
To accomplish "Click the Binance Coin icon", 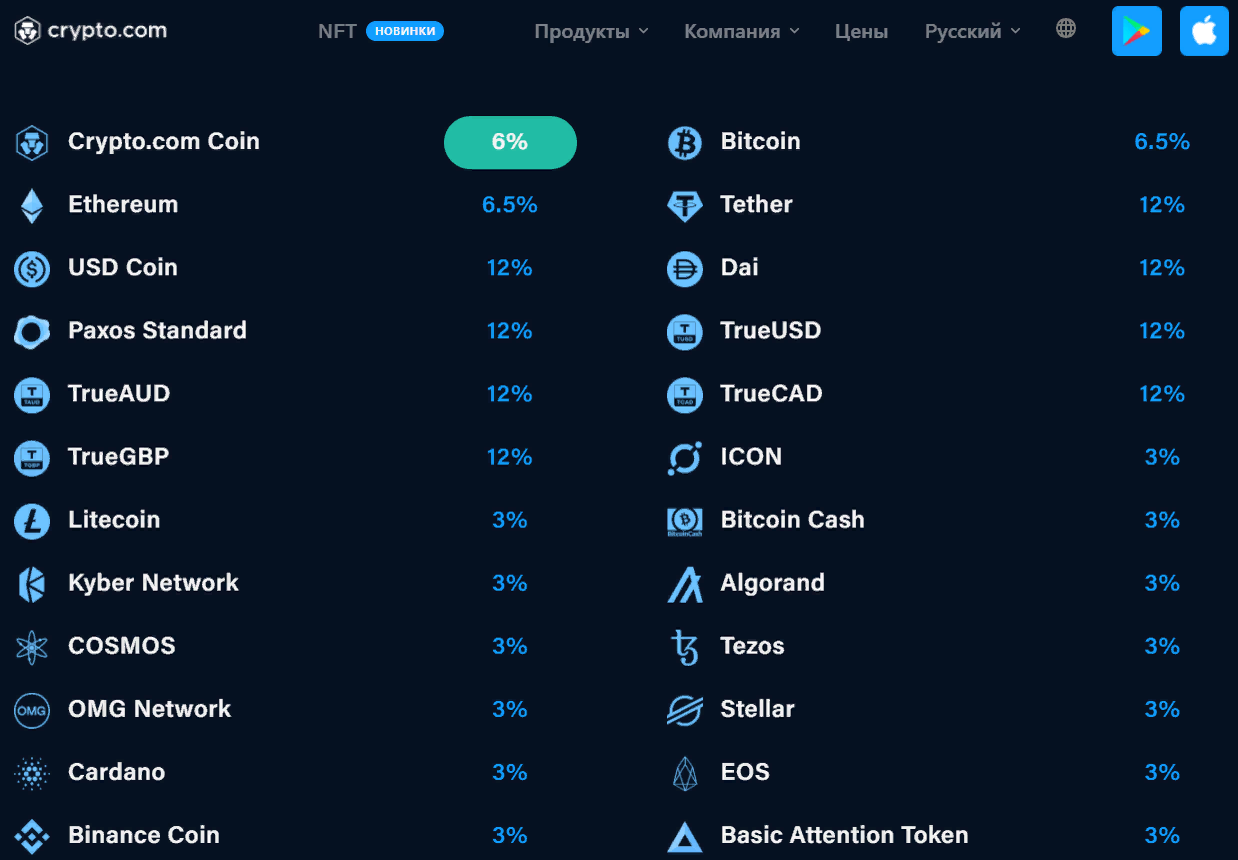I will point(31,835).
